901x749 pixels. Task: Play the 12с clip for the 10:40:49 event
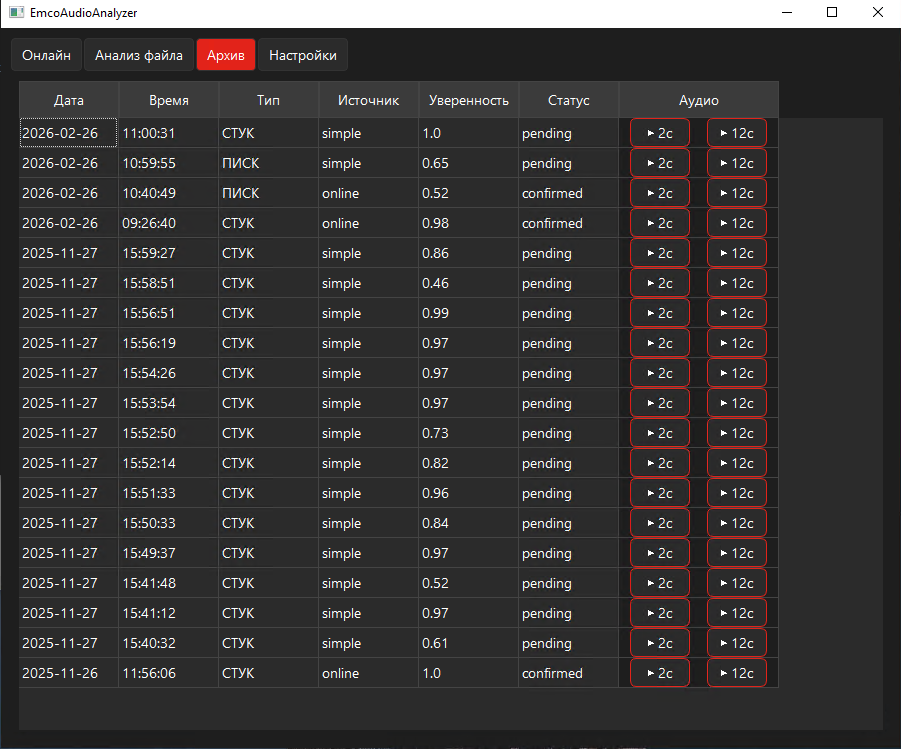click(737, 193)
